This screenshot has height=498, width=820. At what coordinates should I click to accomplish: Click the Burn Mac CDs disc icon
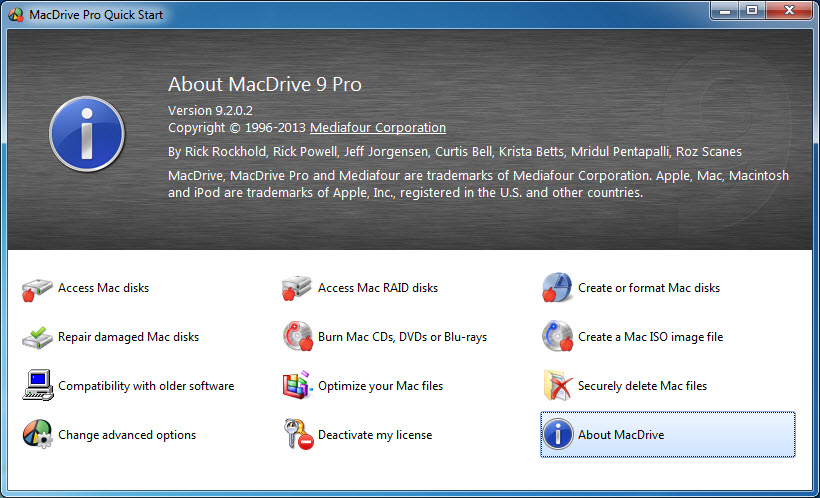coord(298,336)
